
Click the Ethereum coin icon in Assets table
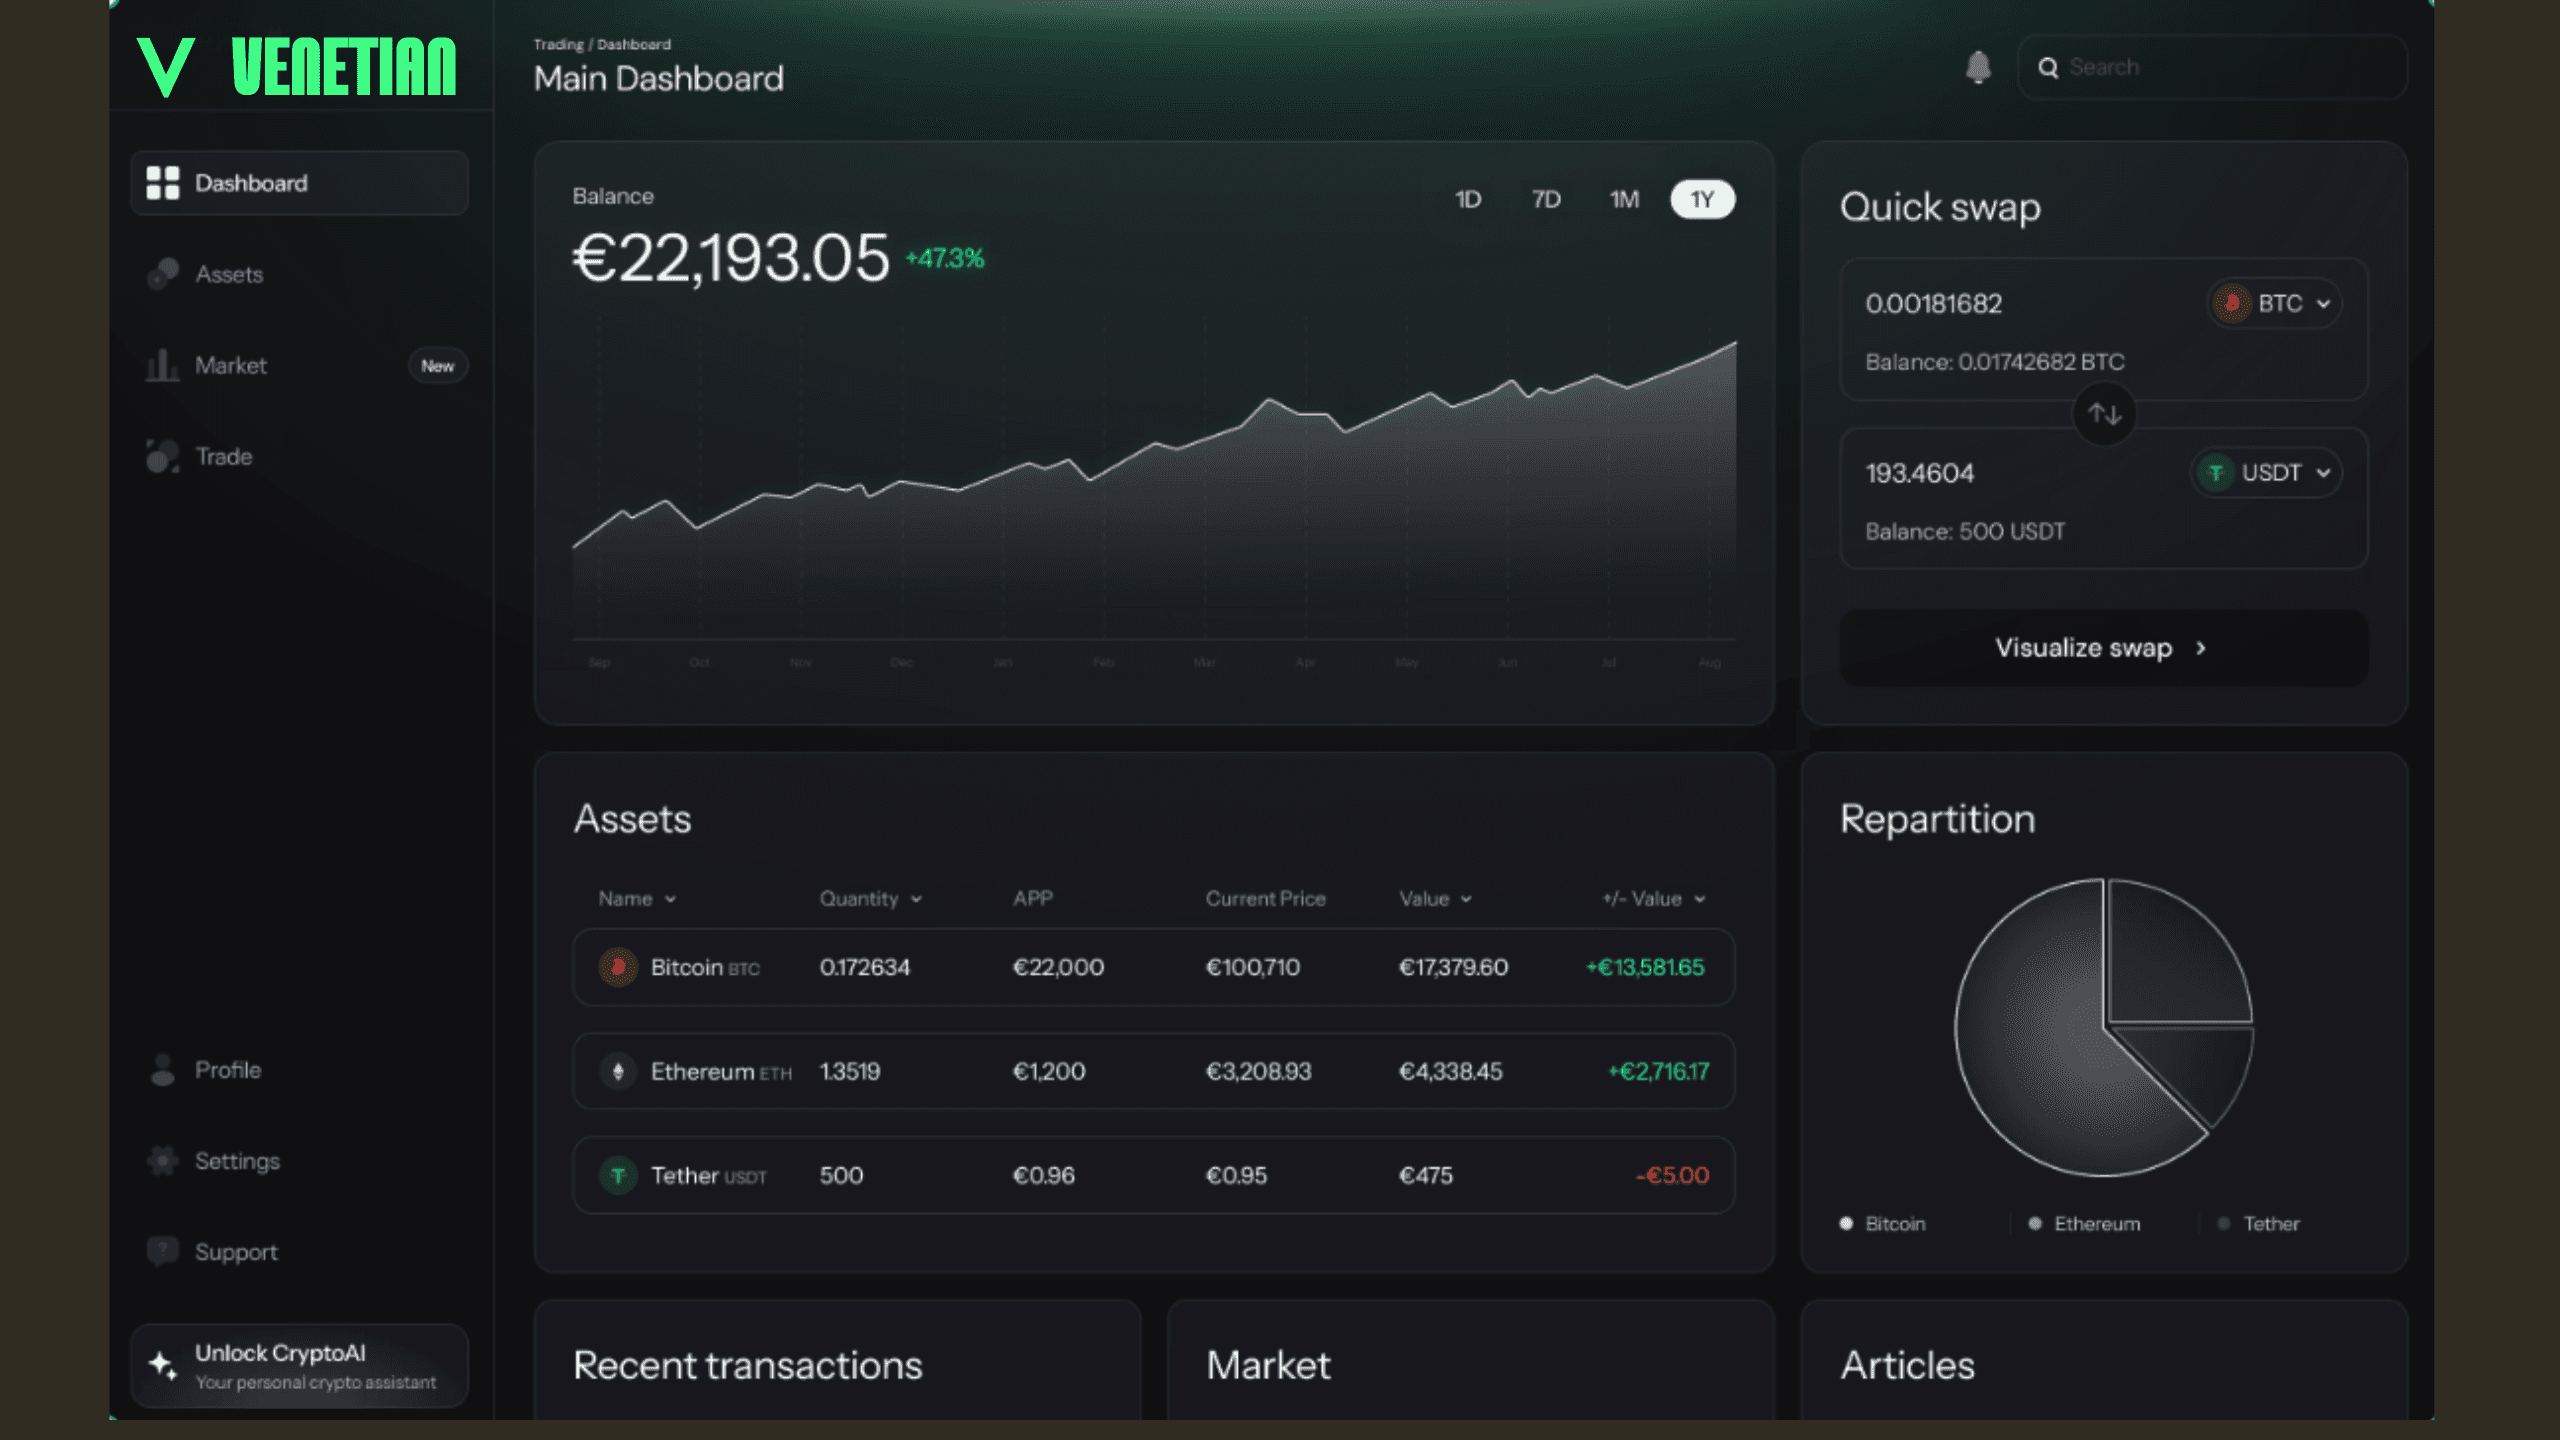pyautogui.click(x=618, y=1071)
